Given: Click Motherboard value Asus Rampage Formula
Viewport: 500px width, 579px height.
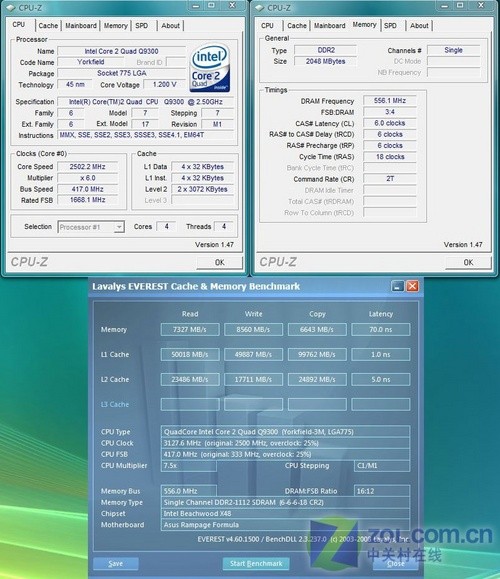Looking at the screenshot, I should (x=285, y=525).
